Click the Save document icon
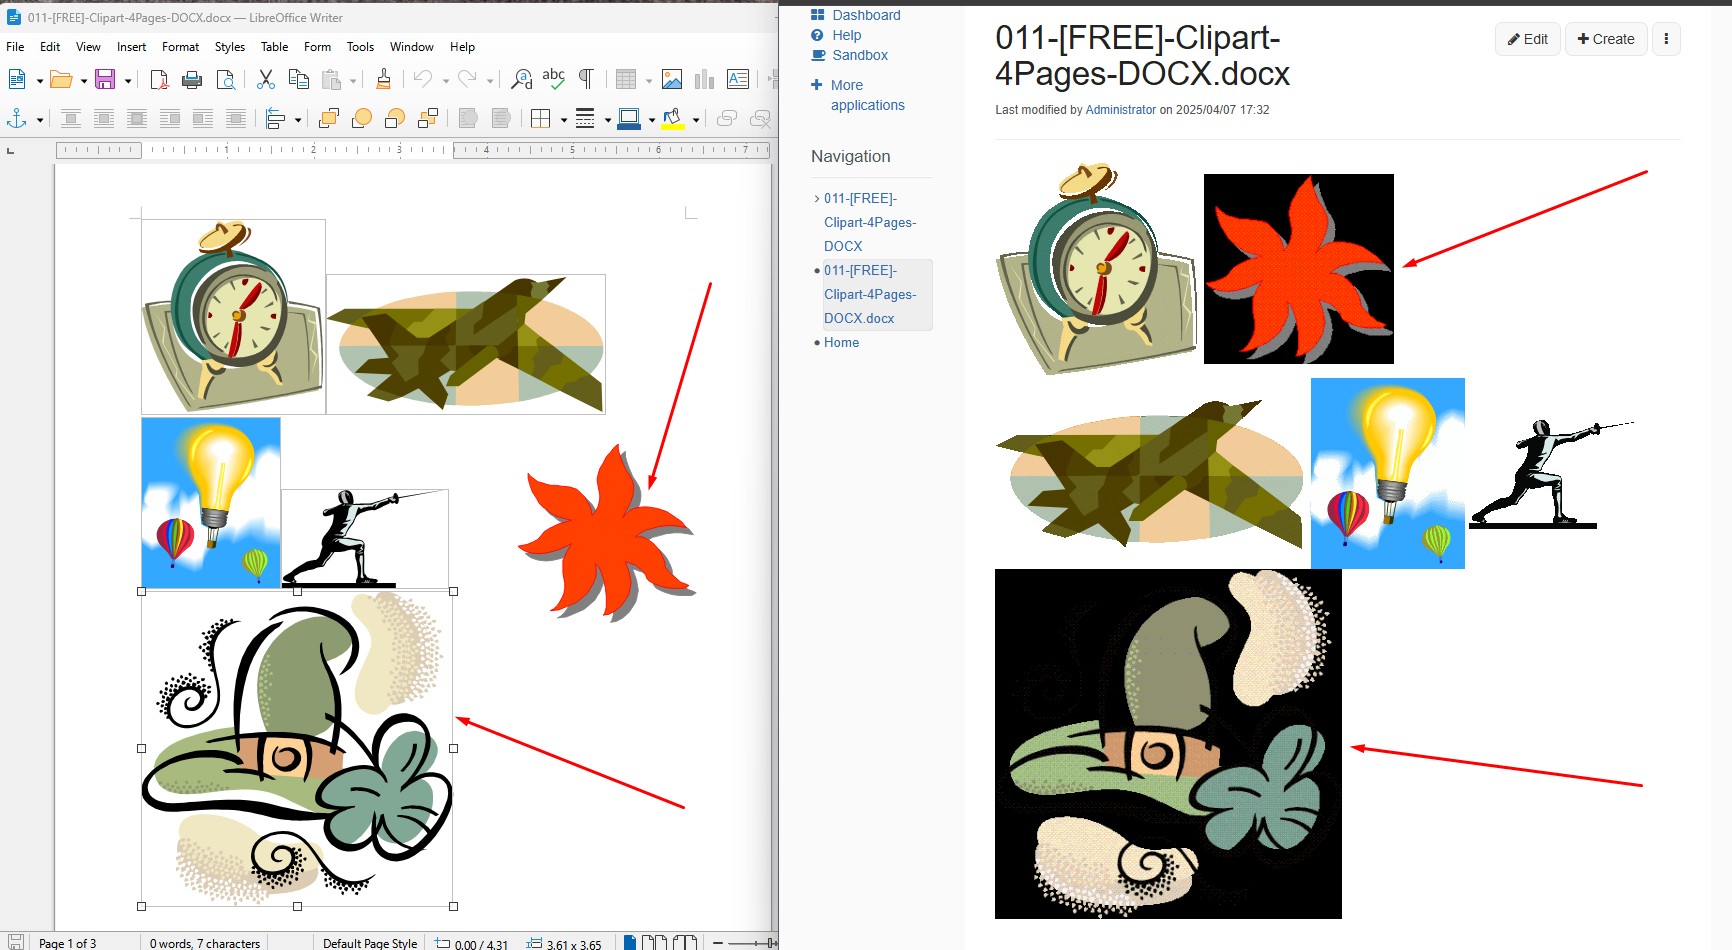Viewport: 1732px width, 950px height. tap(105, 80)
